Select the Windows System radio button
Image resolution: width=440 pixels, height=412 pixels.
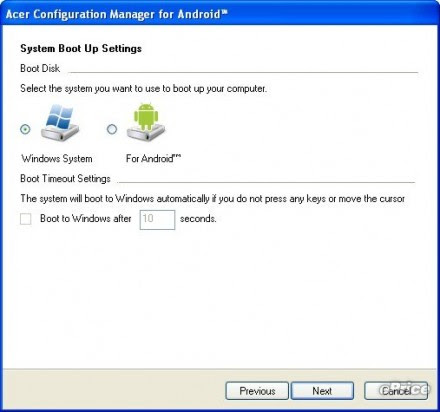[x=25, y=129]
